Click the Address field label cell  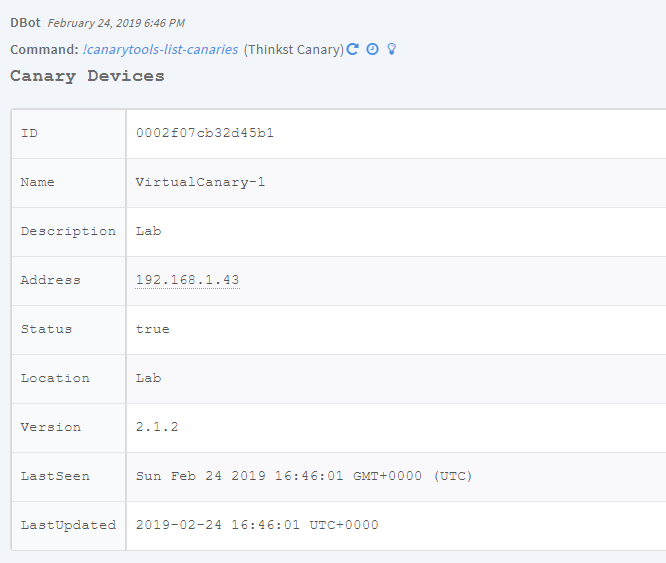[68, 280]
